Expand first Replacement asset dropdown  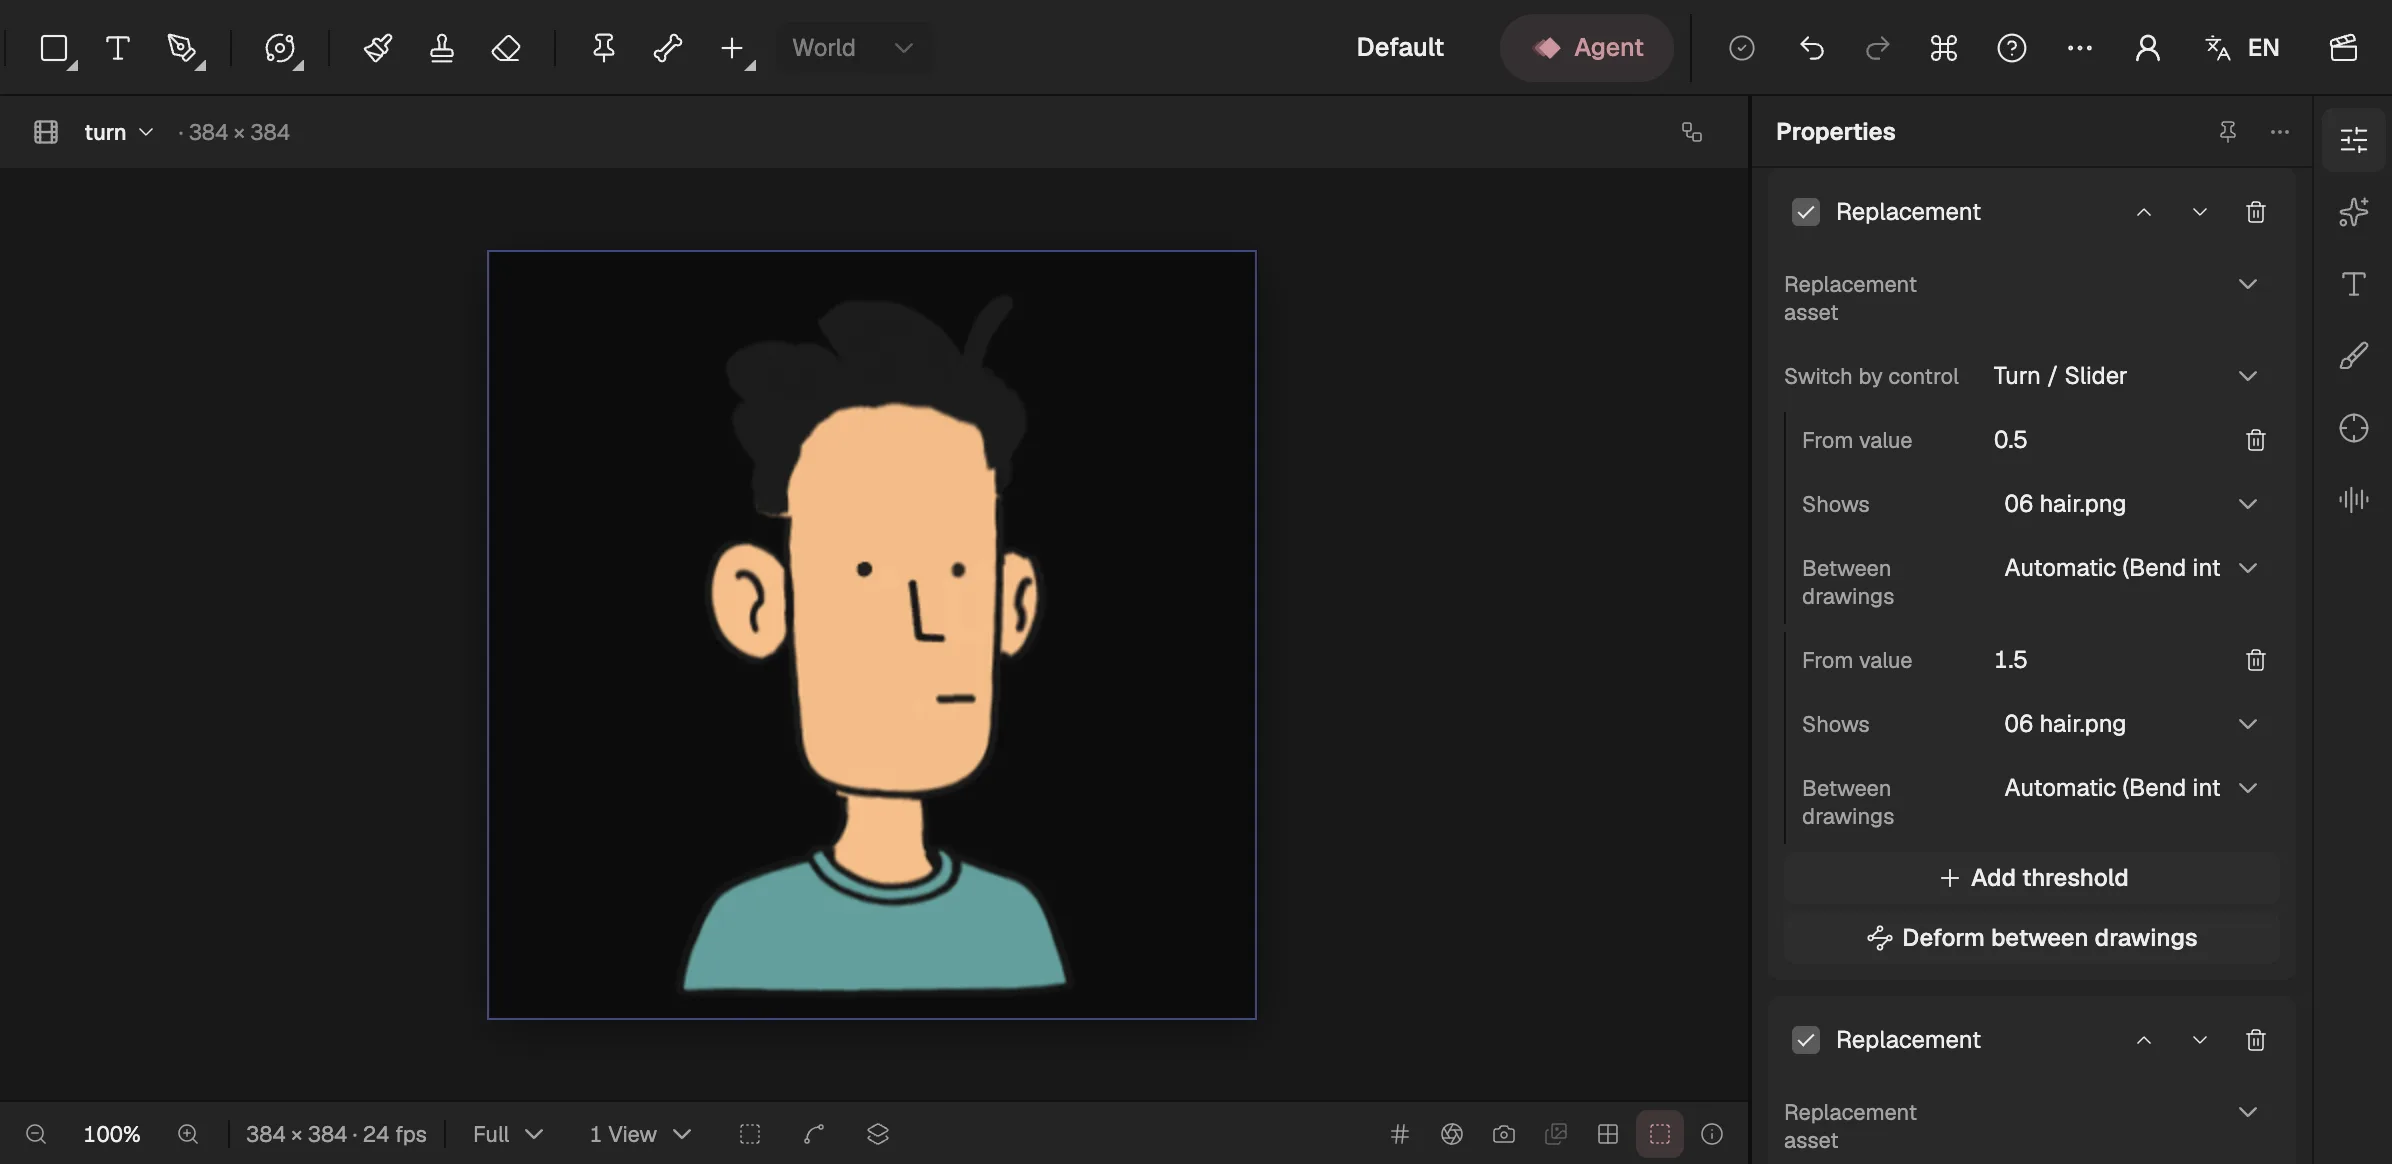point(2247,284)
